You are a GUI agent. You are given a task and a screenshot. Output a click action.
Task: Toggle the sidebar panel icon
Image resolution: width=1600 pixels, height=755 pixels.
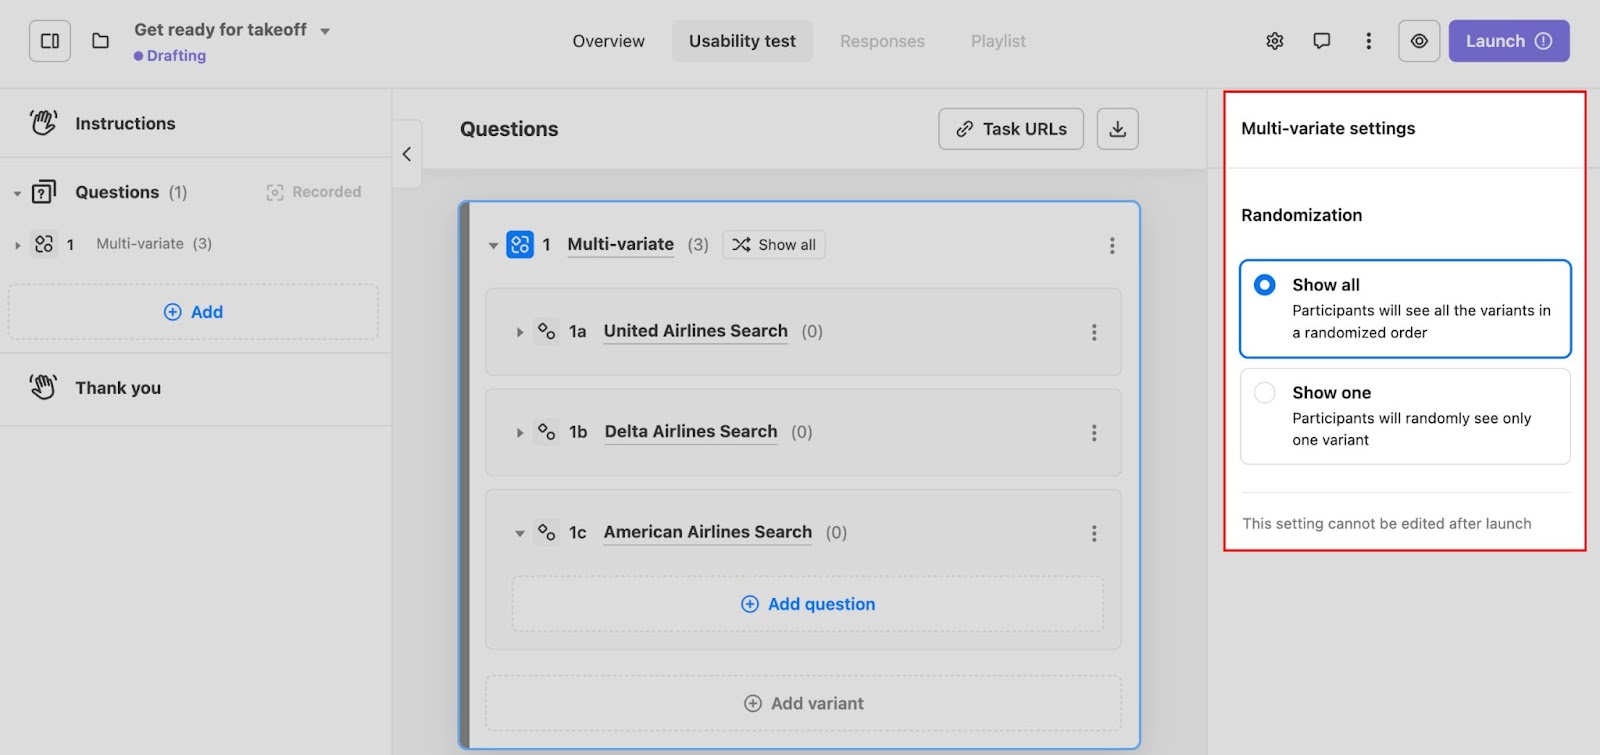[50, 41]
